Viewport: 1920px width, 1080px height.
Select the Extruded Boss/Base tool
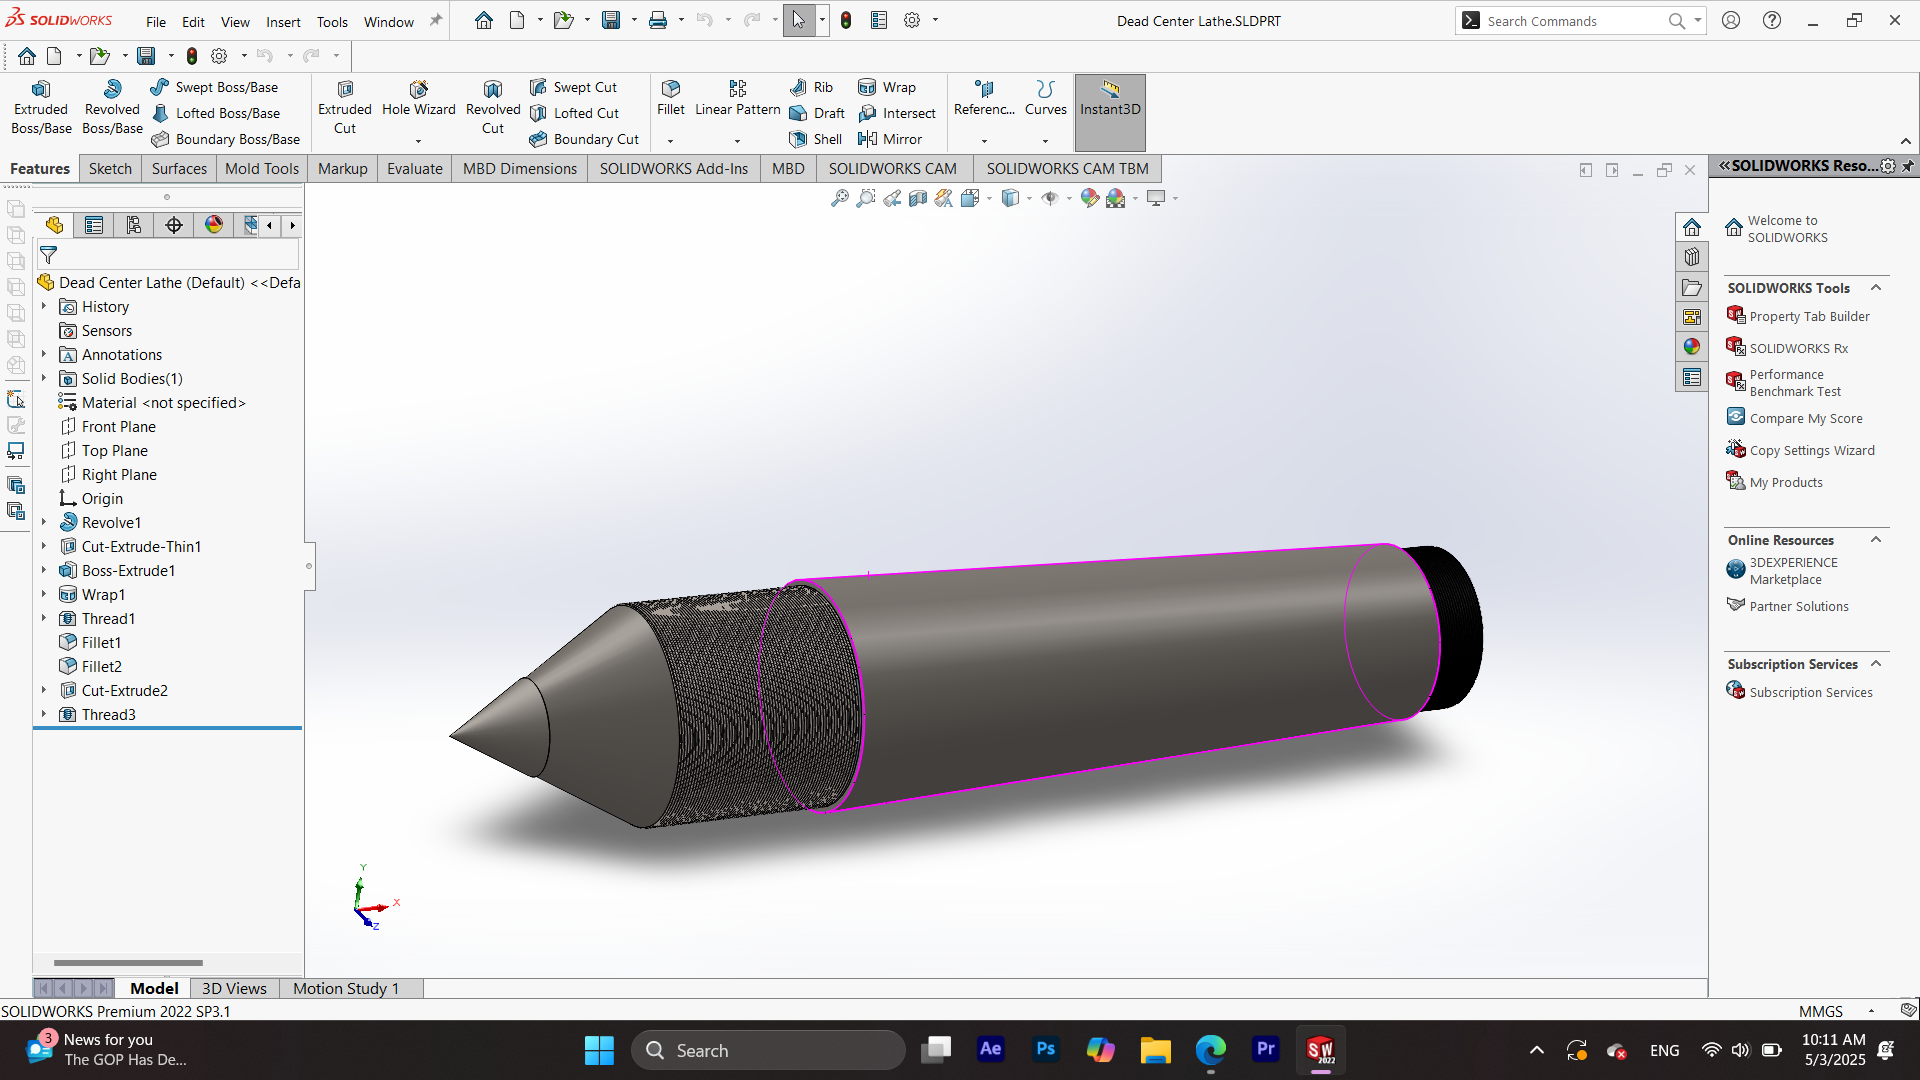(x=41, y=108)
